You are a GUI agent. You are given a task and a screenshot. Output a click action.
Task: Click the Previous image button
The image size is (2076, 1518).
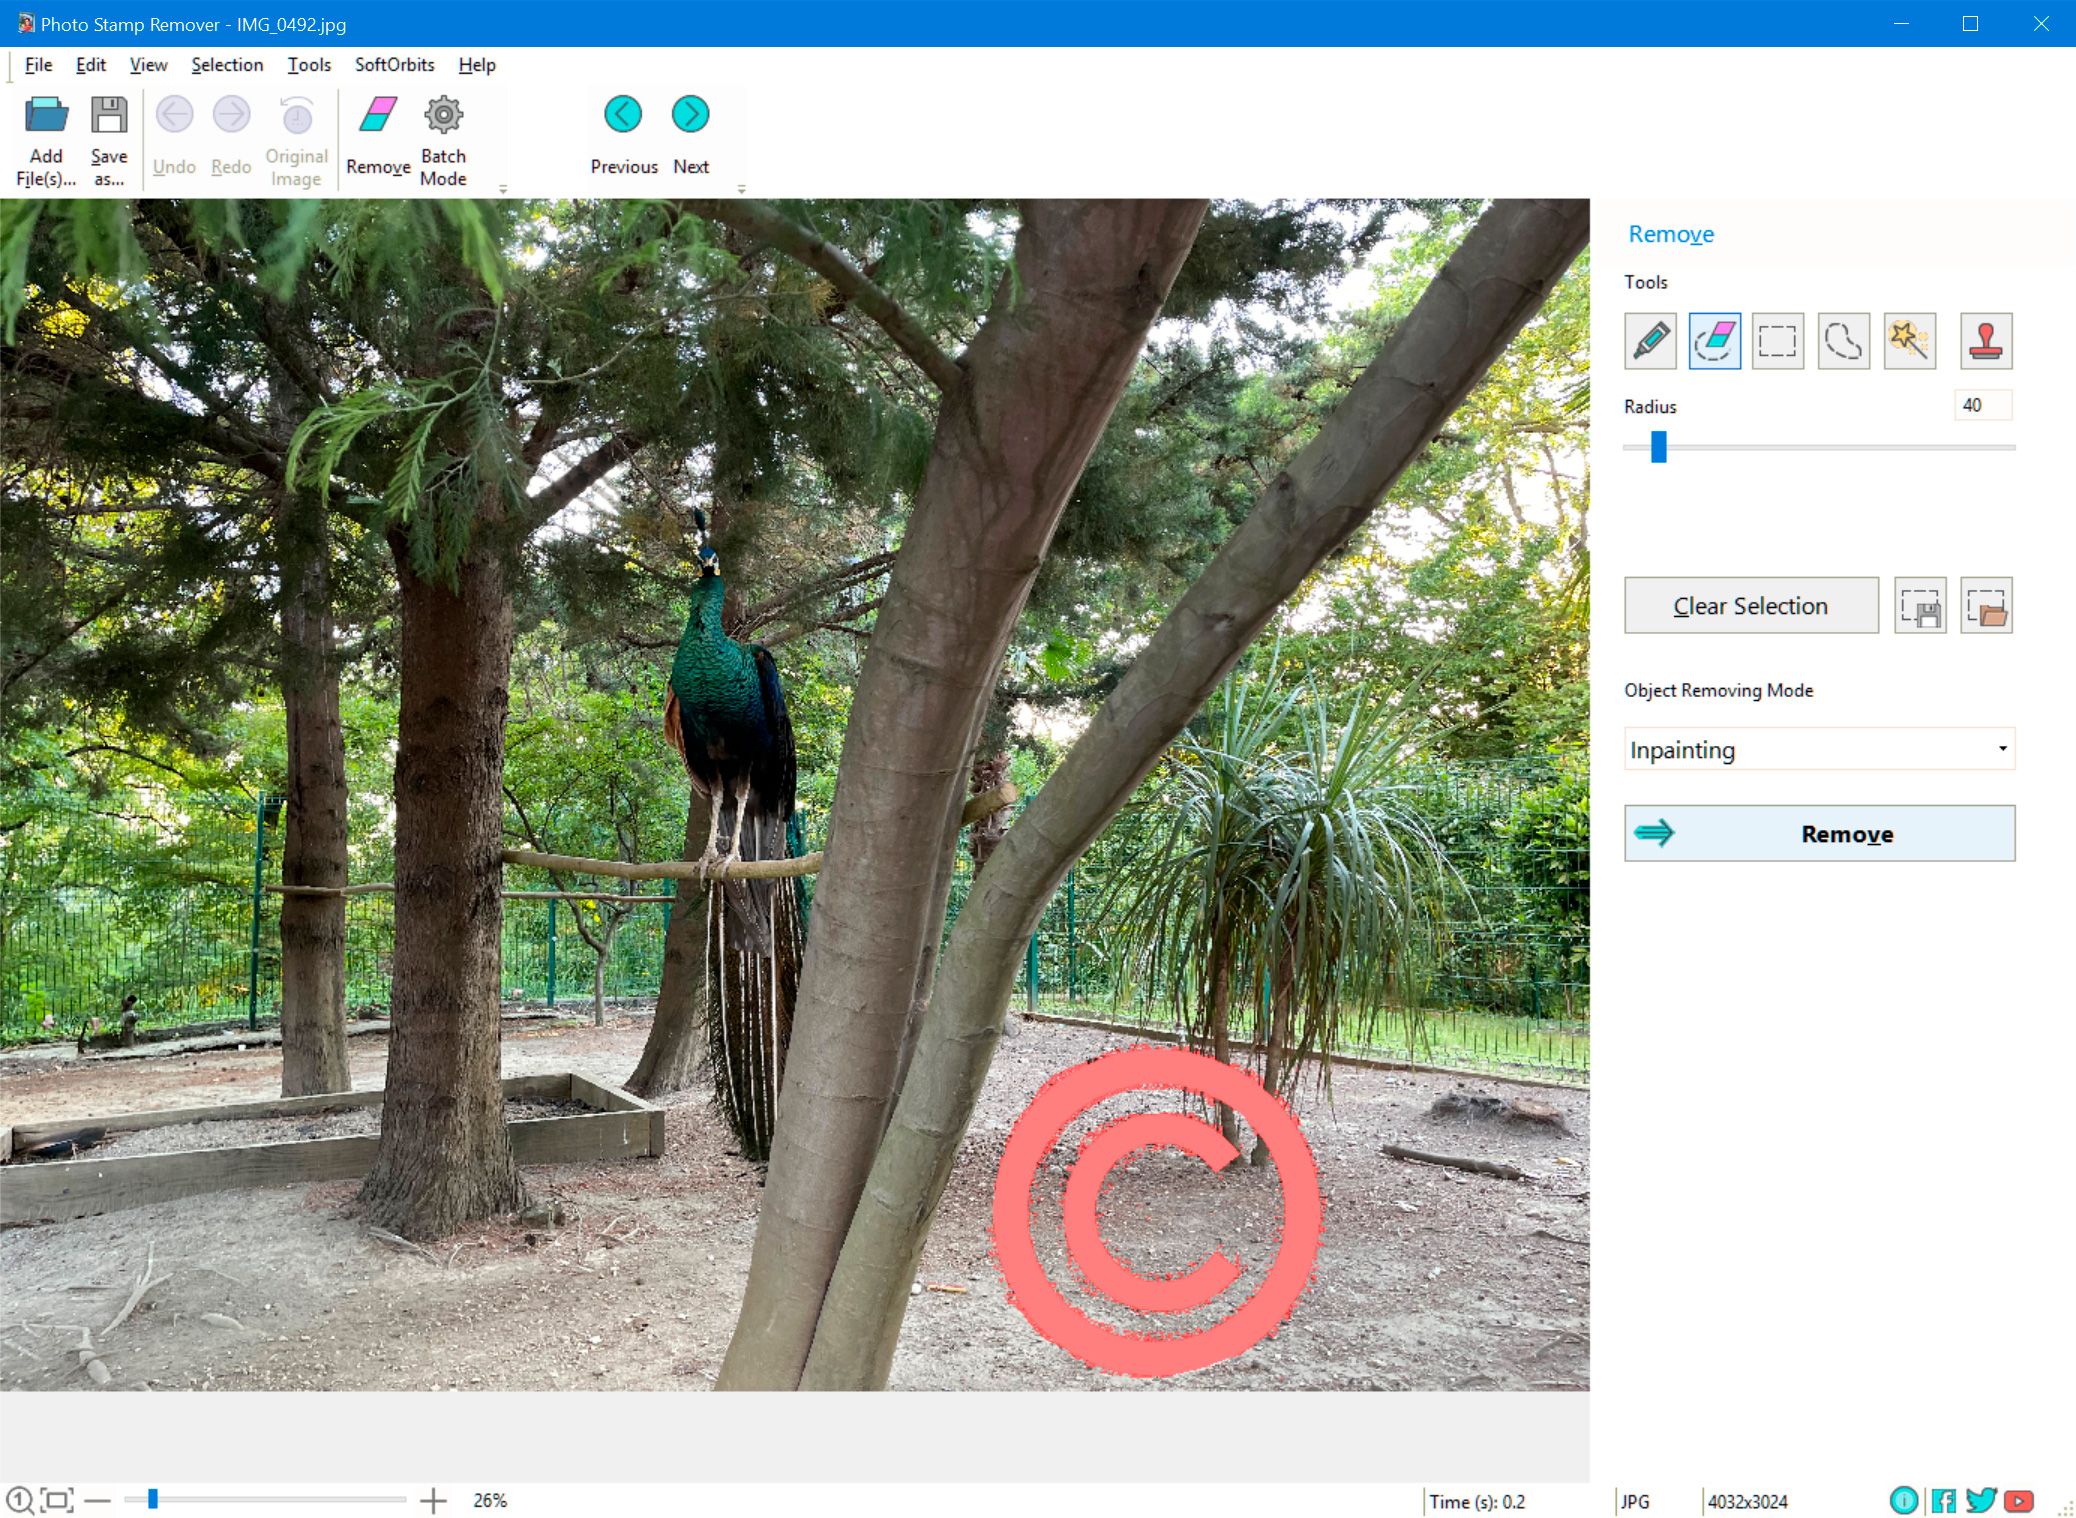pyautogui.click(x=624, y=111)
